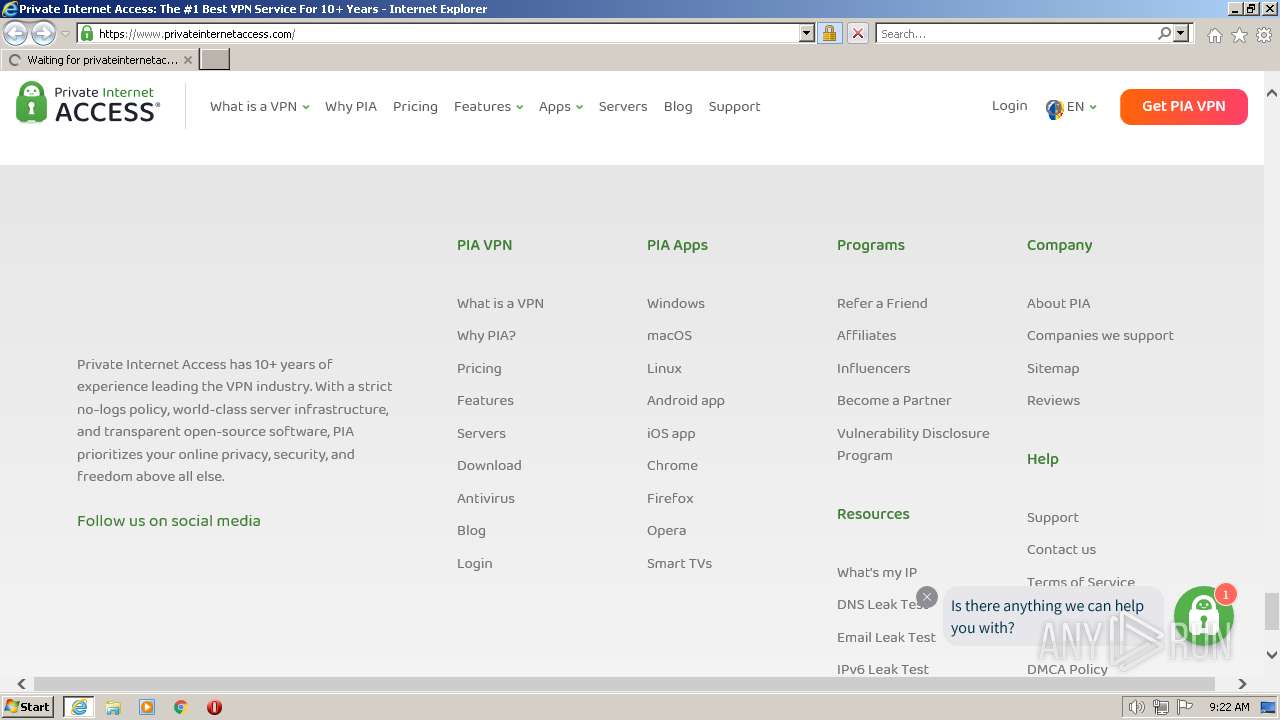Click the language globe icon
Image resolution: width=1280 pixels, height=720 pixels.
1054,108
